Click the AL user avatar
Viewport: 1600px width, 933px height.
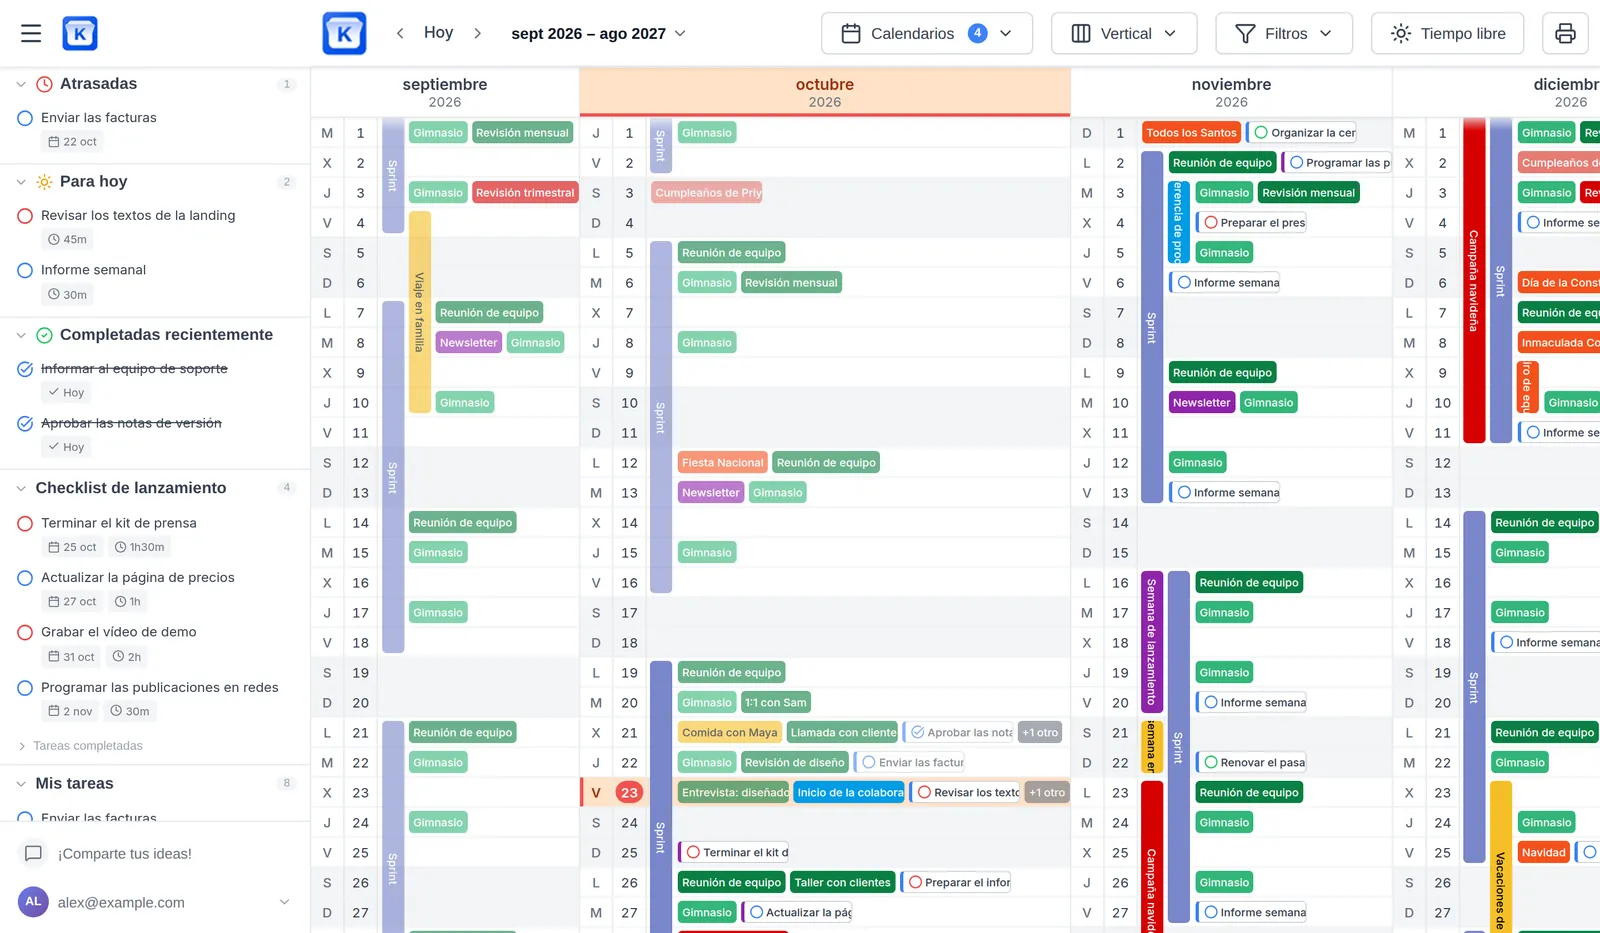[33, 902]
